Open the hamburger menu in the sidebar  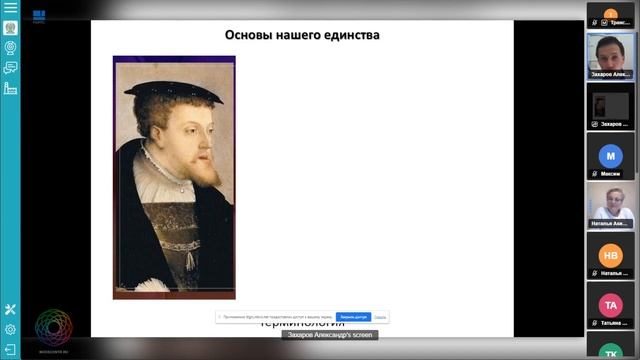coord(10,7)
